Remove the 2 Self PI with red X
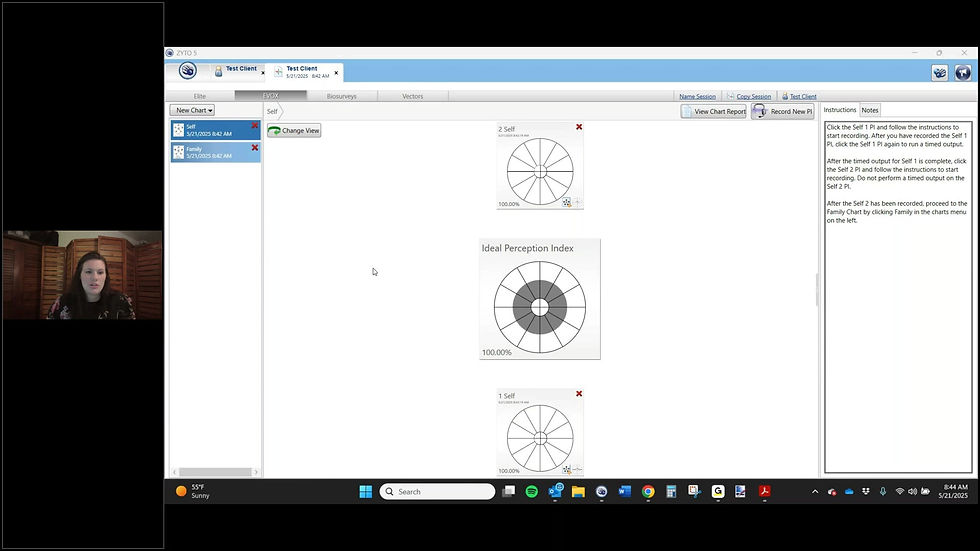The image size is (980, 551). click(579, 127)
